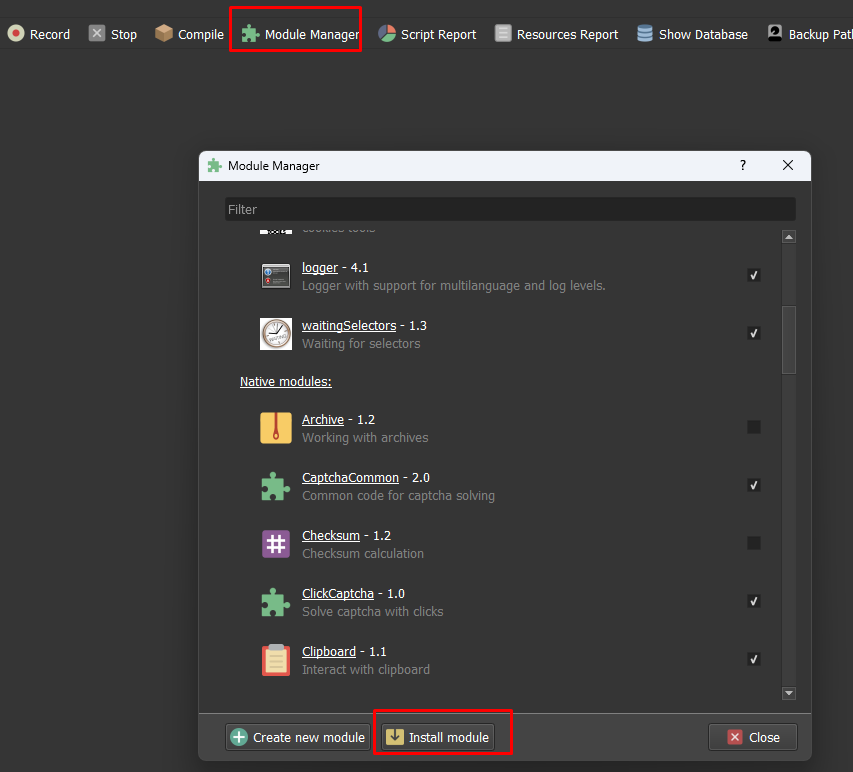Click the Checksum module hash icon

276,544
